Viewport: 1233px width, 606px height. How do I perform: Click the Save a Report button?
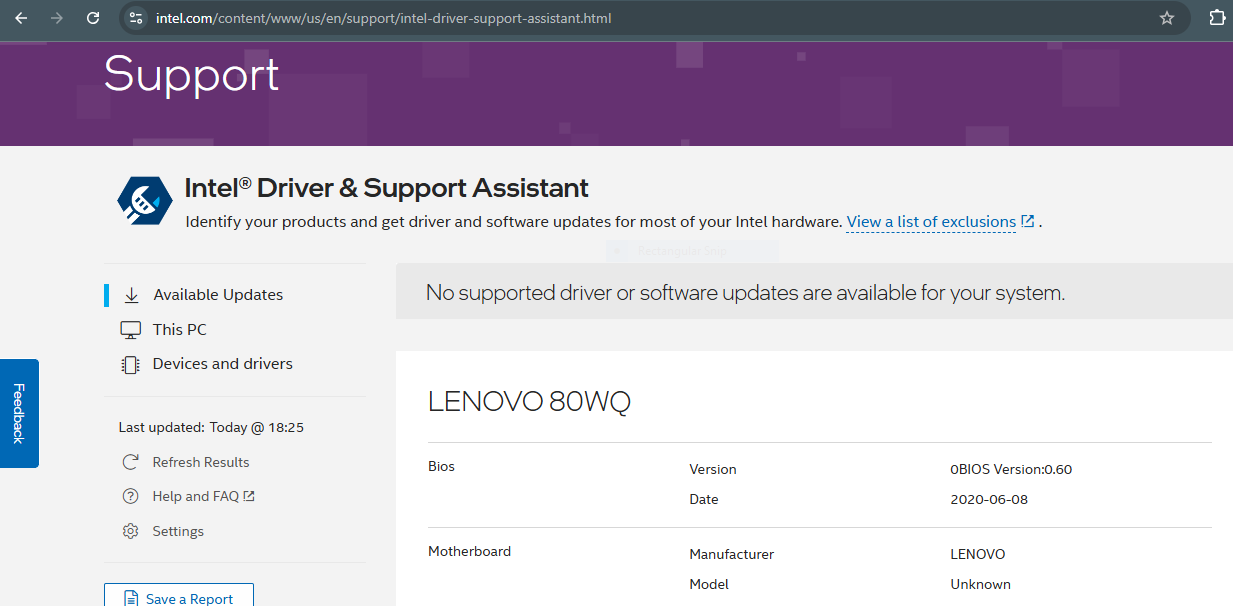point(179,596)
